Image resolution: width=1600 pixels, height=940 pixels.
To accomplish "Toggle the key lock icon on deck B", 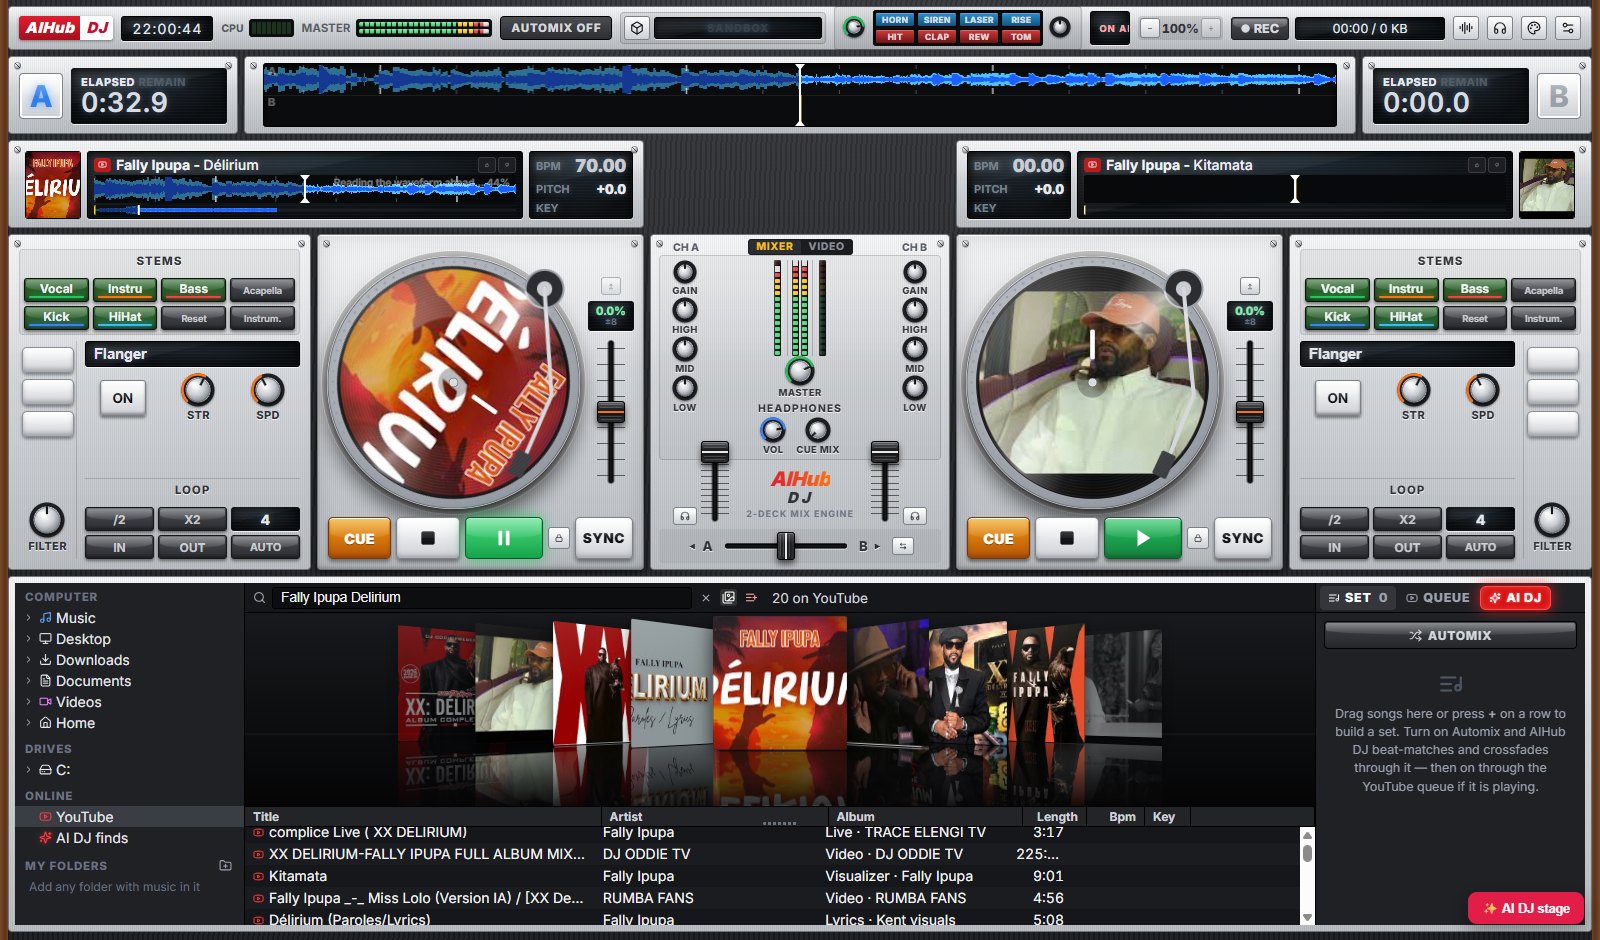I will tap(1198, 538).
